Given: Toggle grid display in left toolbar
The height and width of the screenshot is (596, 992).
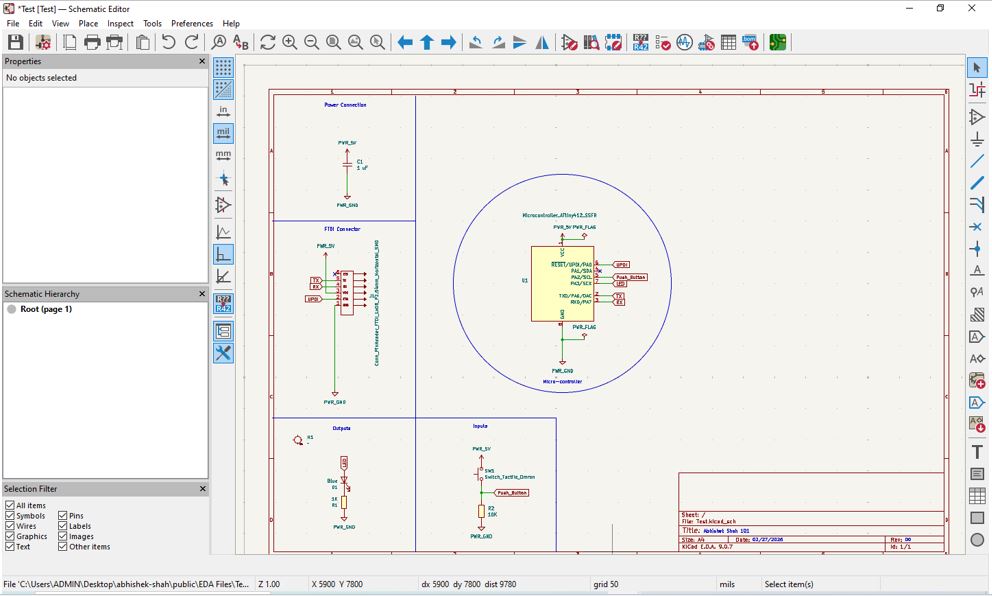Looking at the screenshot, I should pyautogui.click(x=223, y=67).
